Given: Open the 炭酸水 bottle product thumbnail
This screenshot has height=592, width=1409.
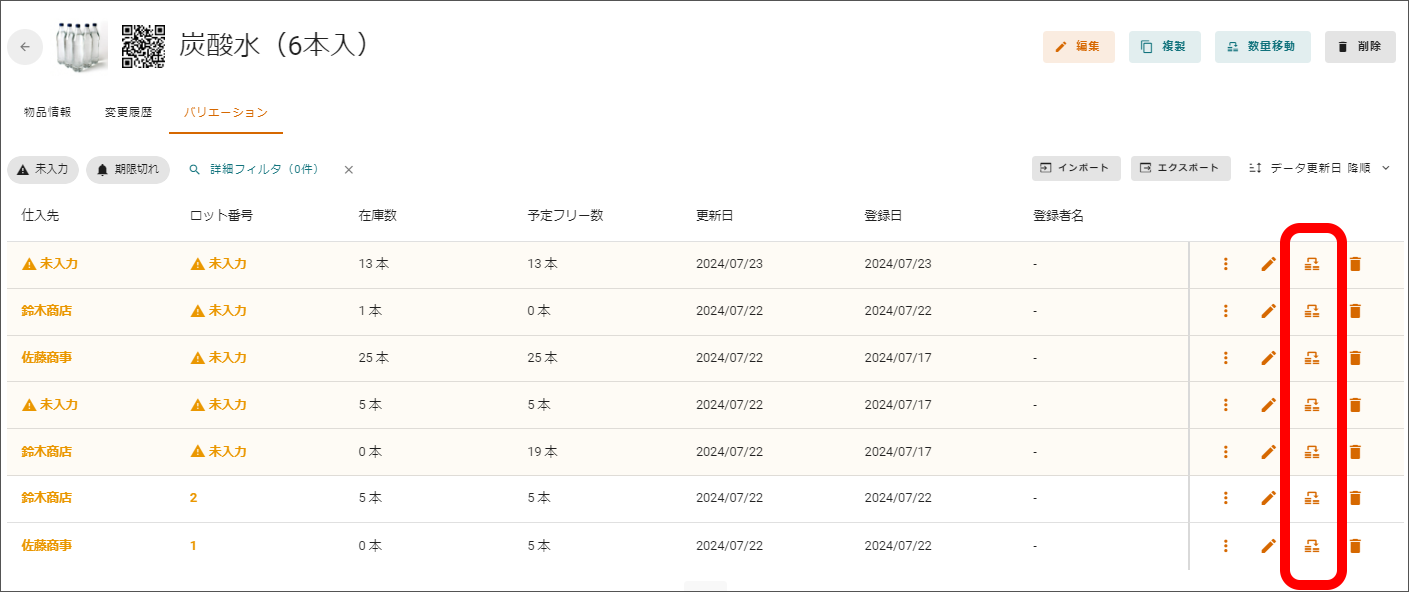Looking at the screenshot, I should pyautogui.click(x=81, y=46).
